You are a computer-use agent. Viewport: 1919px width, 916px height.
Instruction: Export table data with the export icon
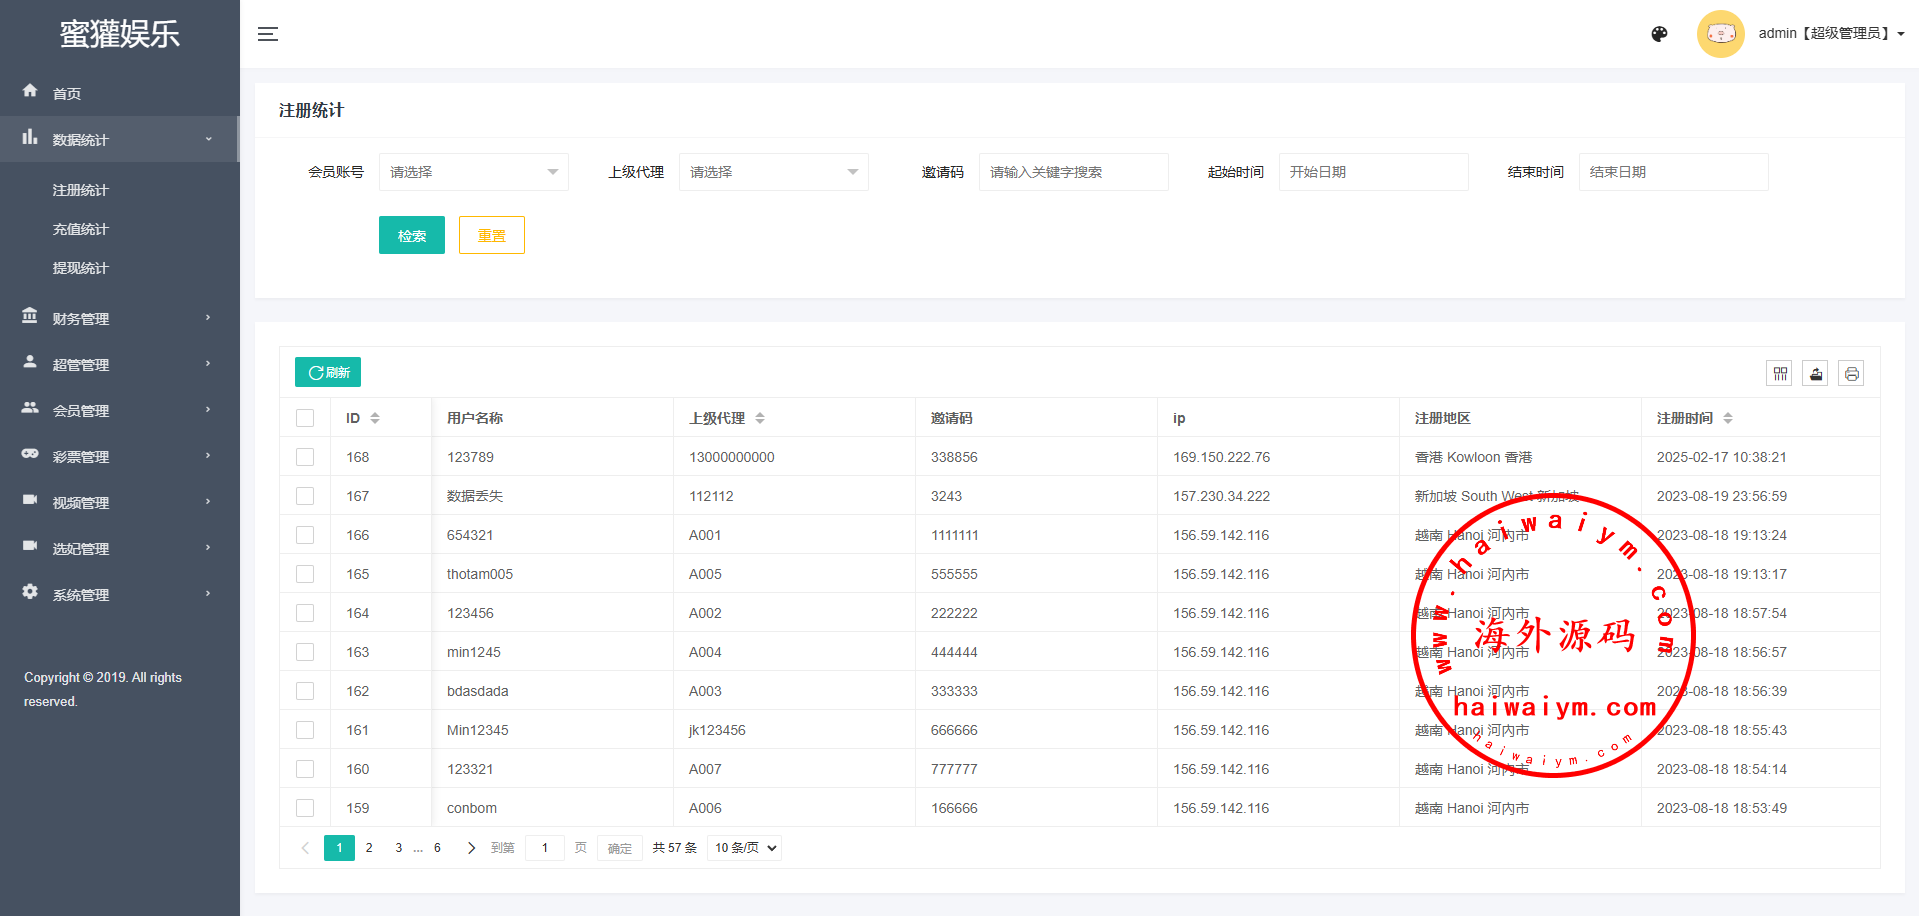point(1816,374)
